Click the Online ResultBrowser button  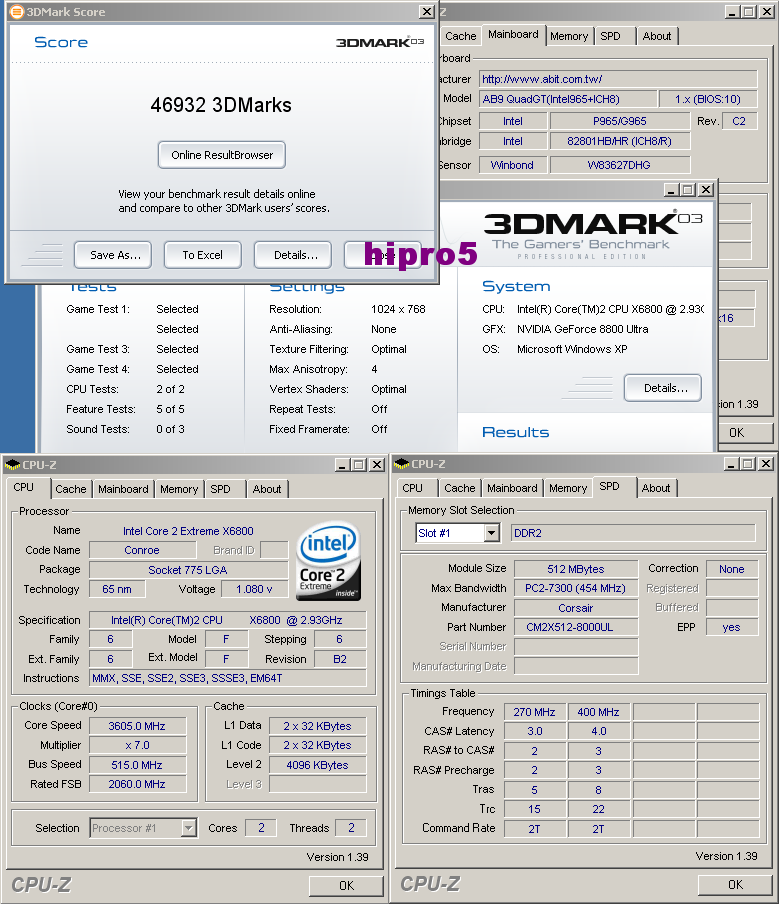coord(222,155)
